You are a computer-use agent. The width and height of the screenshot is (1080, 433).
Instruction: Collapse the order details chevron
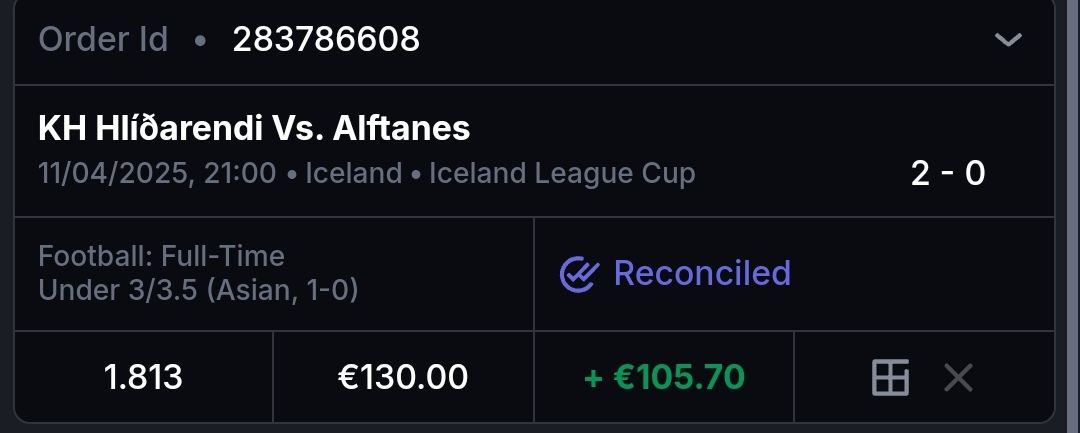coord(1008,40)
